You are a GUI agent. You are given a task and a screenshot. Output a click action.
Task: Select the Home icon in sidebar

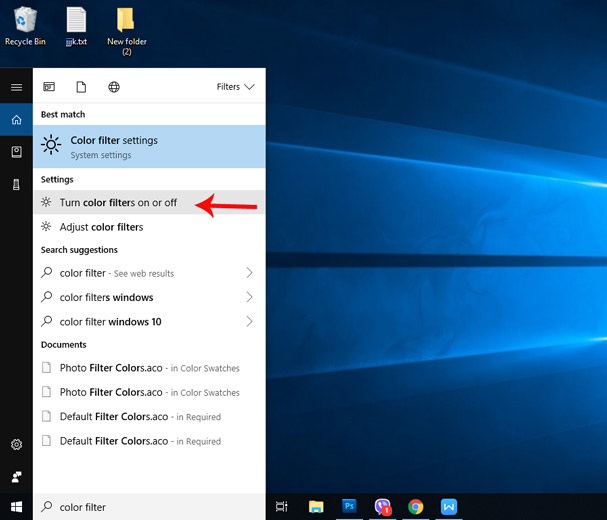point(16,120)
